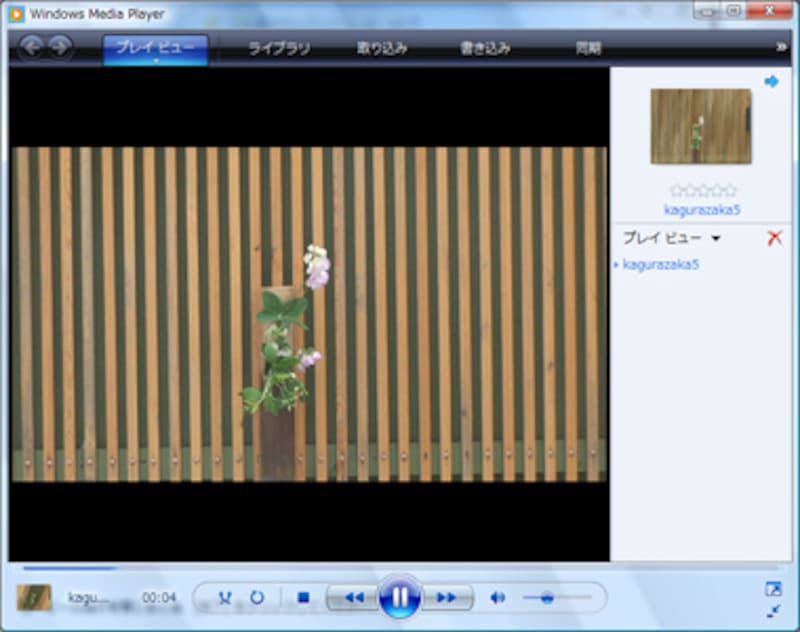Toggle repeat mode on
800x632 pixels.
click(x=257, y=598)
